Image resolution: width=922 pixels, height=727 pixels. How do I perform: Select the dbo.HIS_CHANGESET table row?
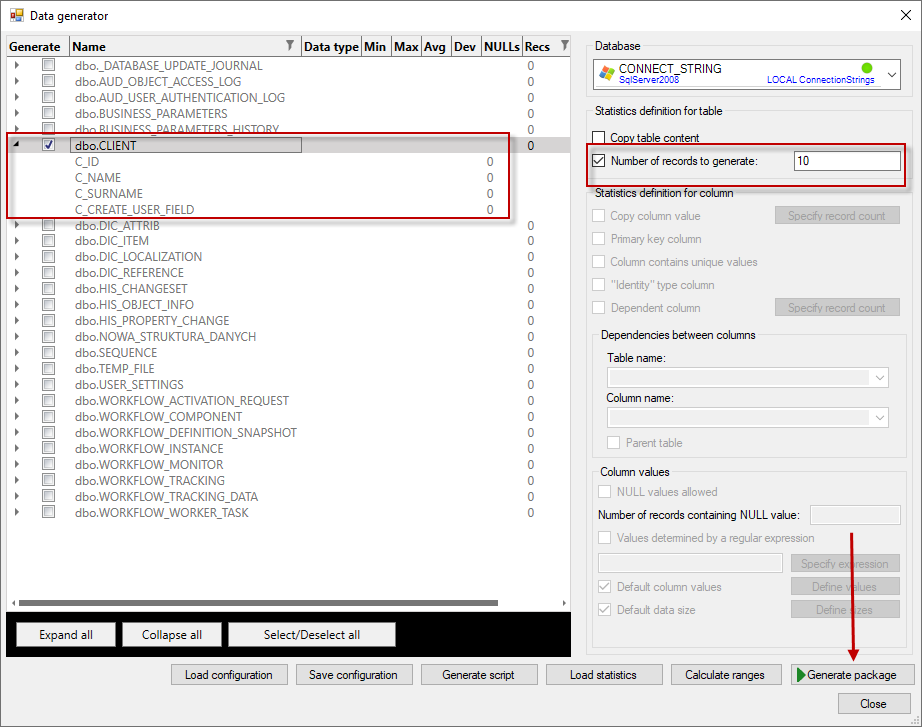288,289
